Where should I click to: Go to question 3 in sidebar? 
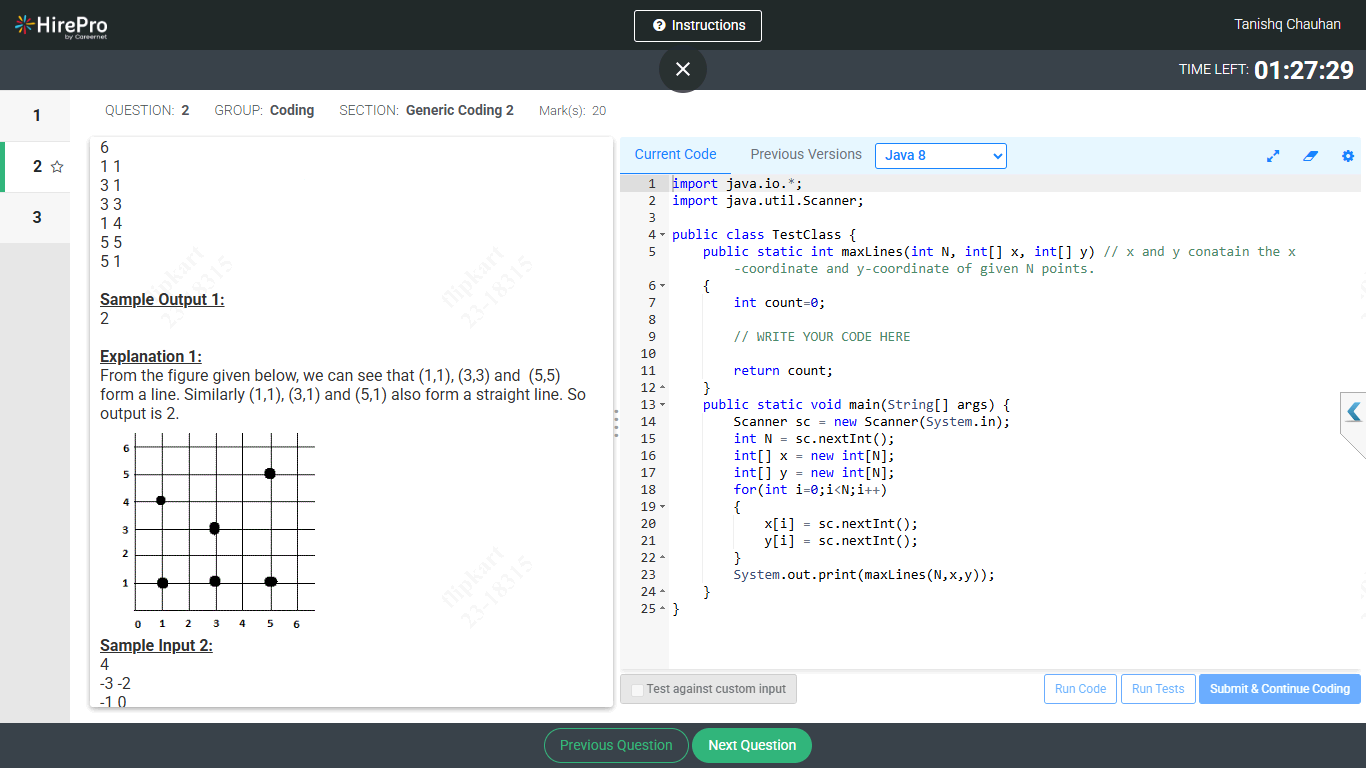(37, 217)
